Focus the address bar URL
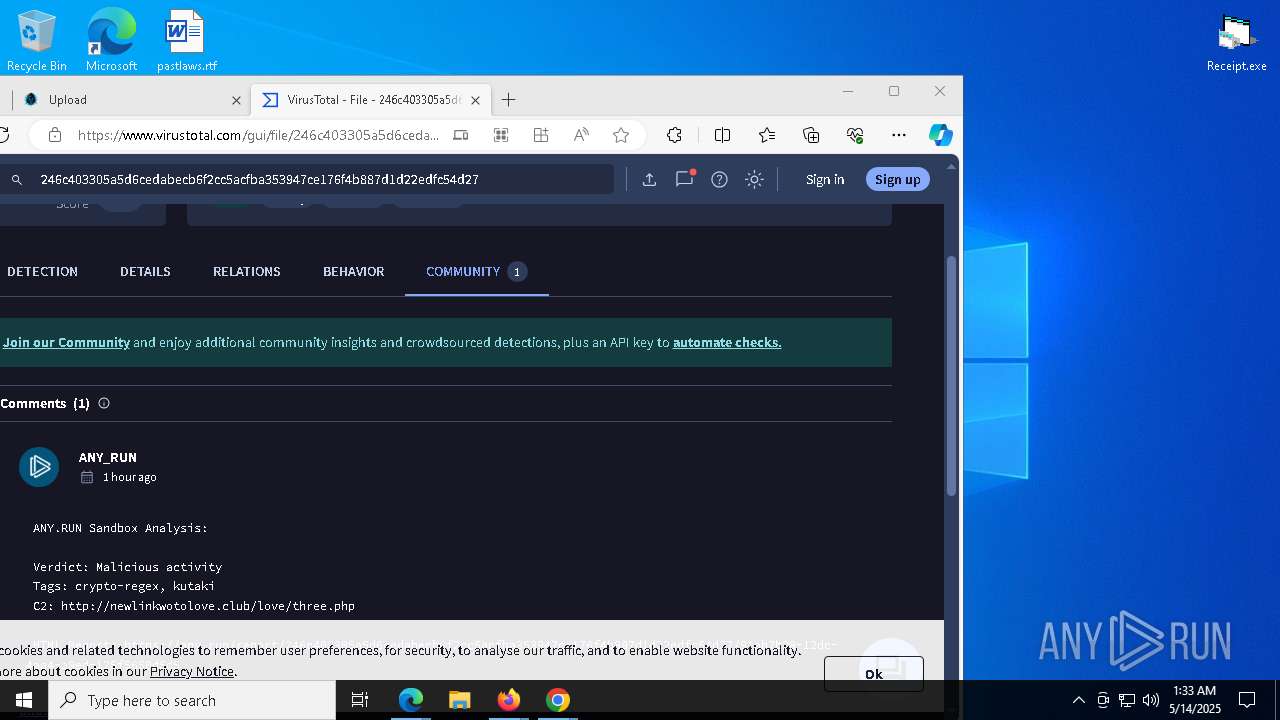Image resolution: width=1280 pixels, height=720 pixels. click(x=258, y=135)
